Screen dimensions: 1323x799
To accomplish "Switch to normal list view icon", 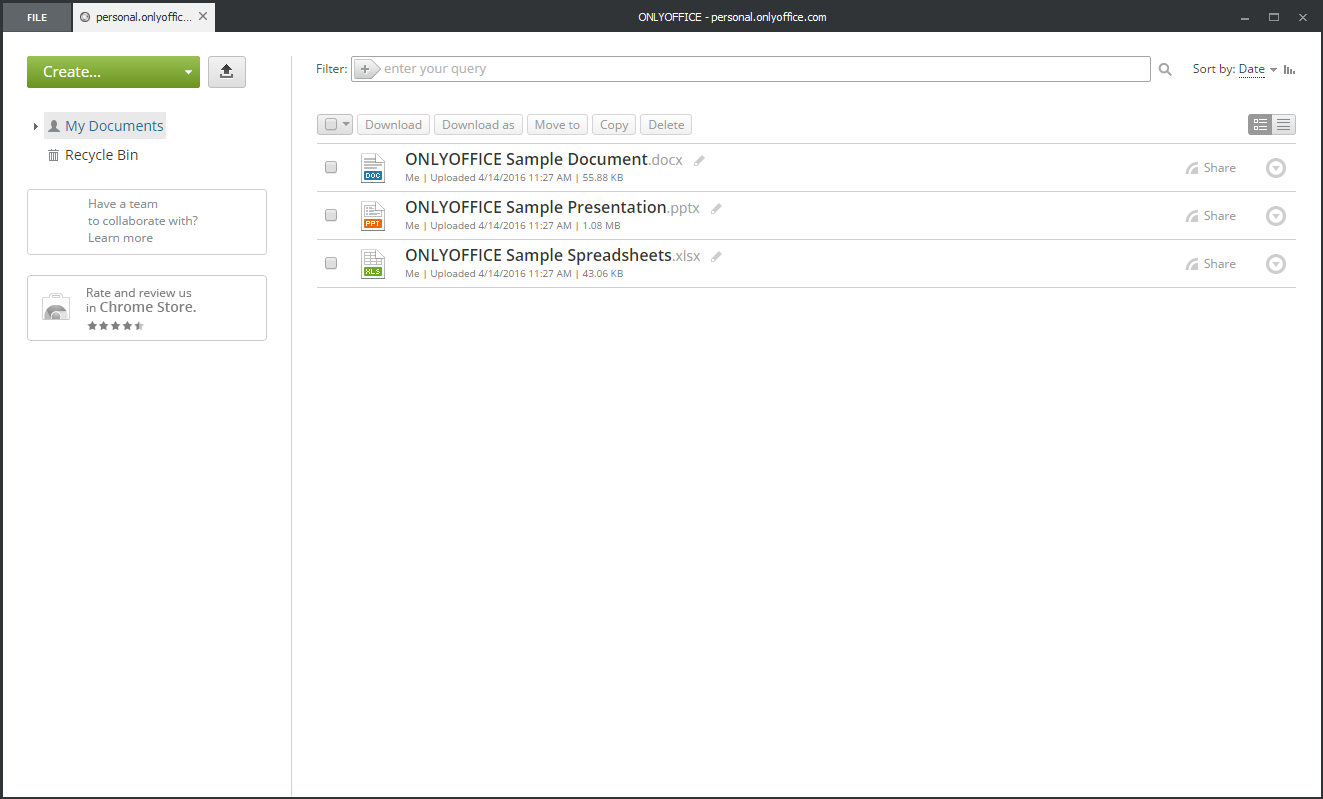I will click(1260, 125).
